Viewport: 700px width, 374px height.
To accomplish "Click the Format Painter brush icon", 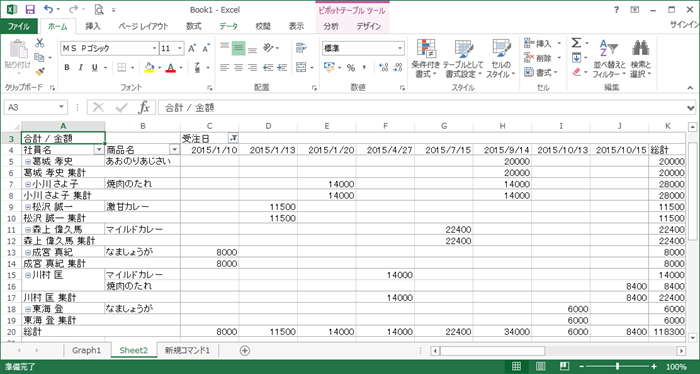I will tap(40, 72).
